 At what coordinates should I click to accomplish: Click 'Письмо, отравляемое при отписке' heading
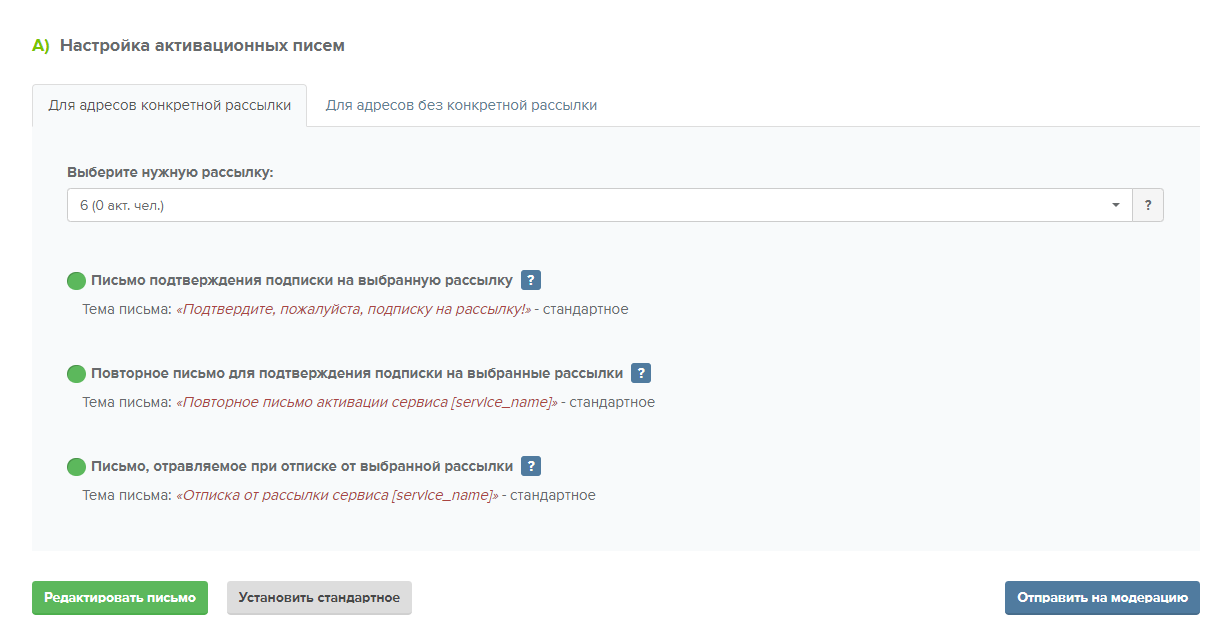click(301, 466)
